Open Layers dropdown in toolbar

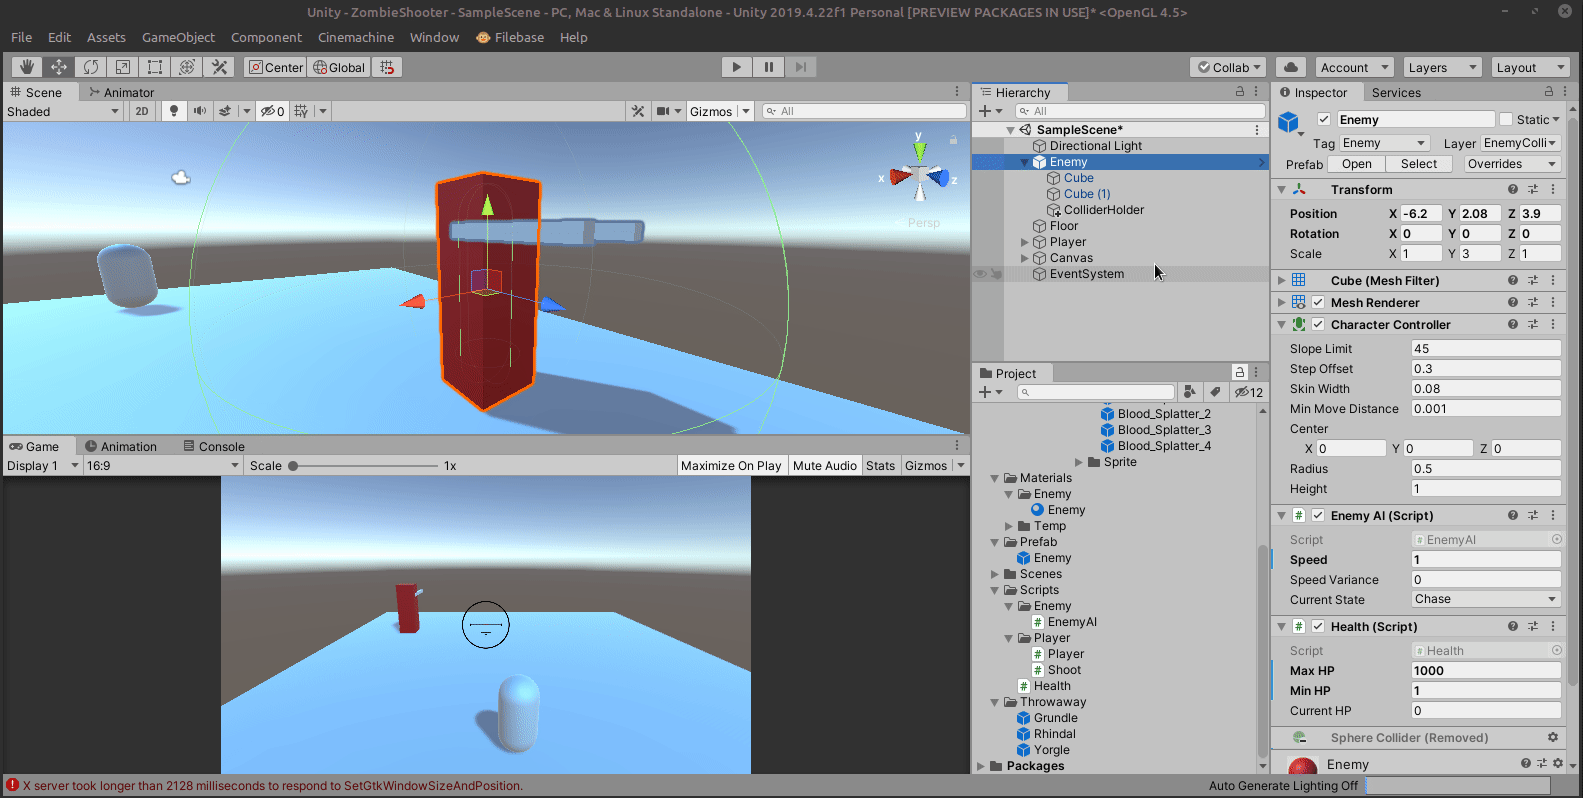click(x=1440, y=67)
